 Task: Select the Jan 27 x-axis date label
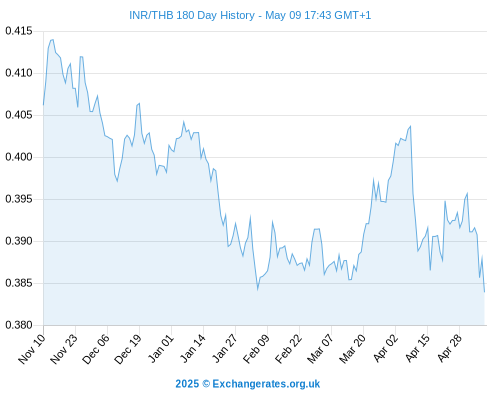225,349
